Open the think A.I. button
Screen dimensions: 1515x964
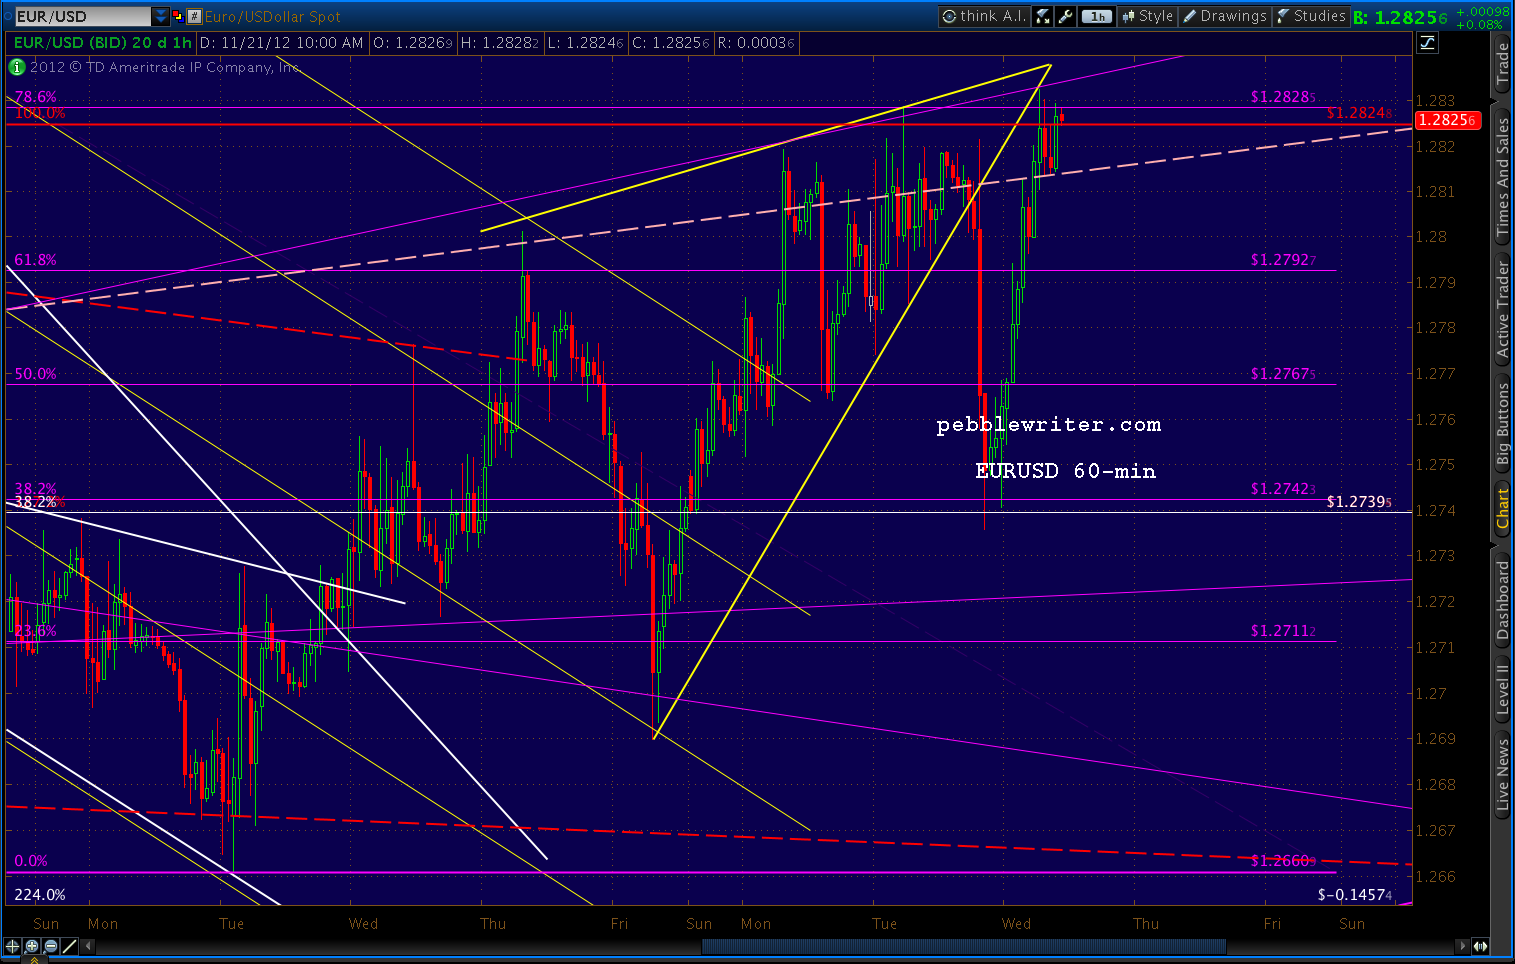[x=983, y=16]
